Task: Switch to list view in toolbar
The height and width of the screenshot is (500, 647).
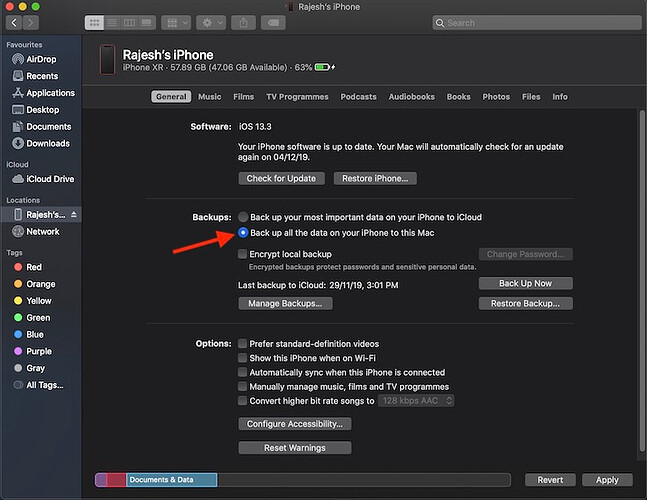Action: click(110, 22)
